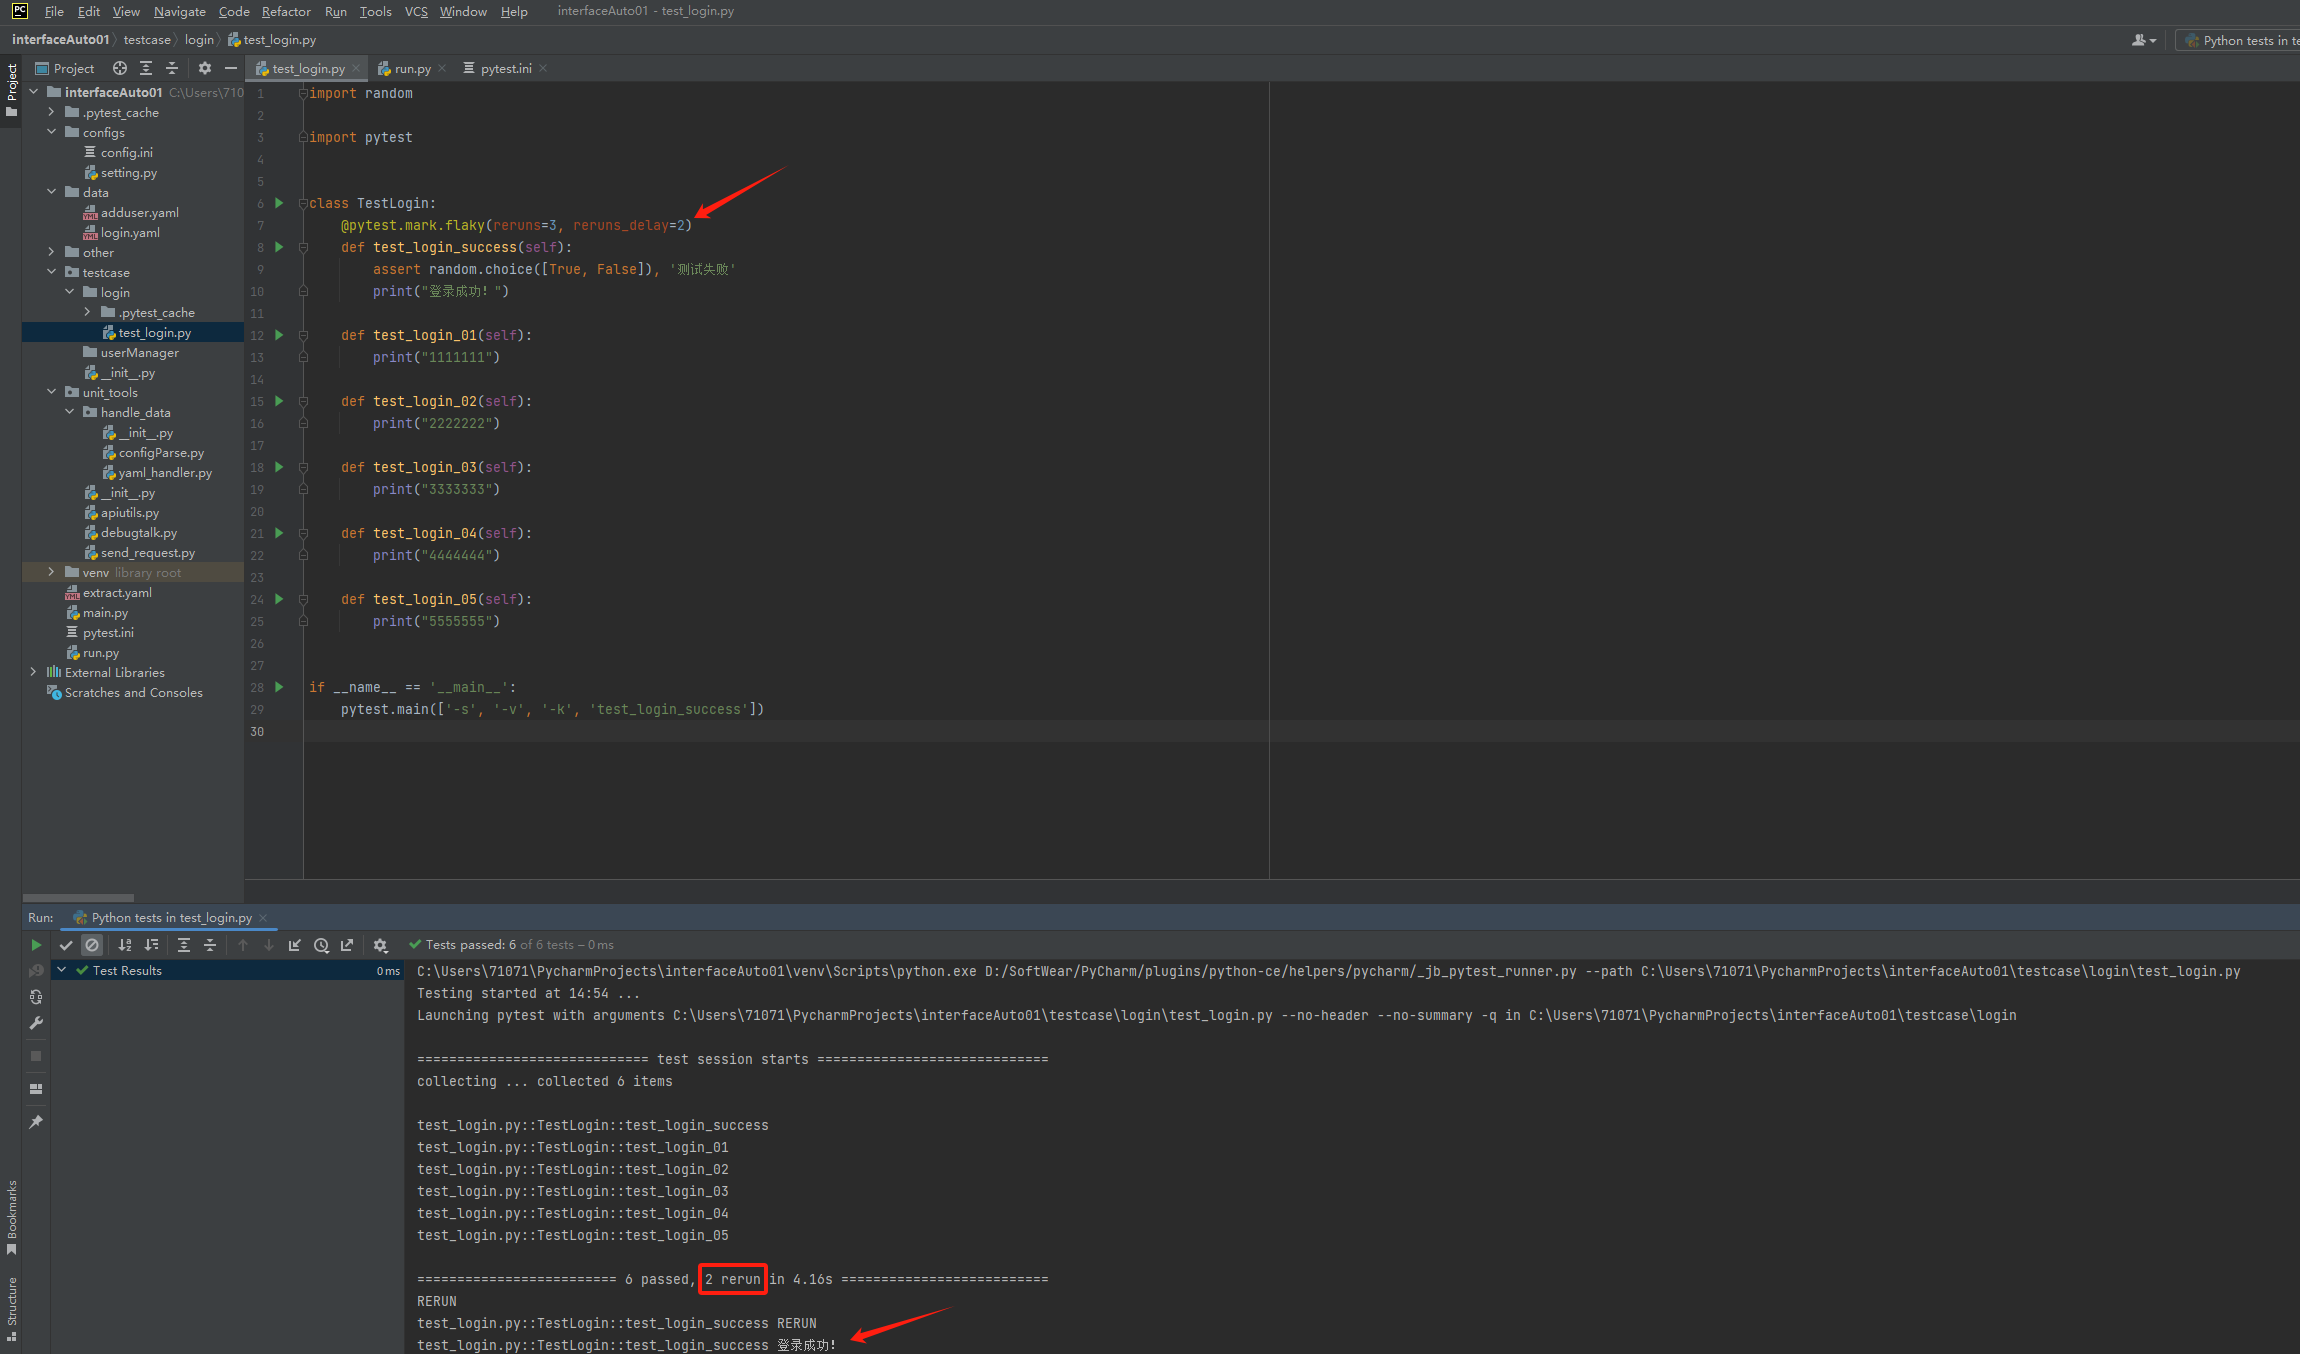Screen dimensions: 2300x1354
Task: Open Python tests run configuration dropdown
Action: coord(2240,40)
